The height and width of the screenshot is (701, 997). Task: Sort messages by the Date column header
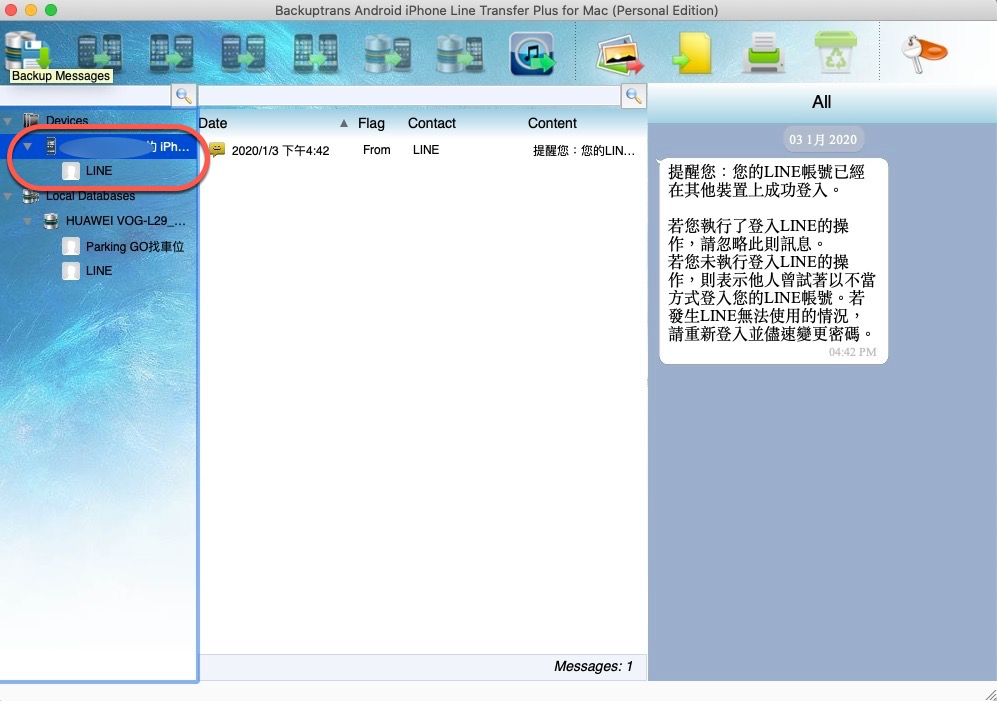212,123
